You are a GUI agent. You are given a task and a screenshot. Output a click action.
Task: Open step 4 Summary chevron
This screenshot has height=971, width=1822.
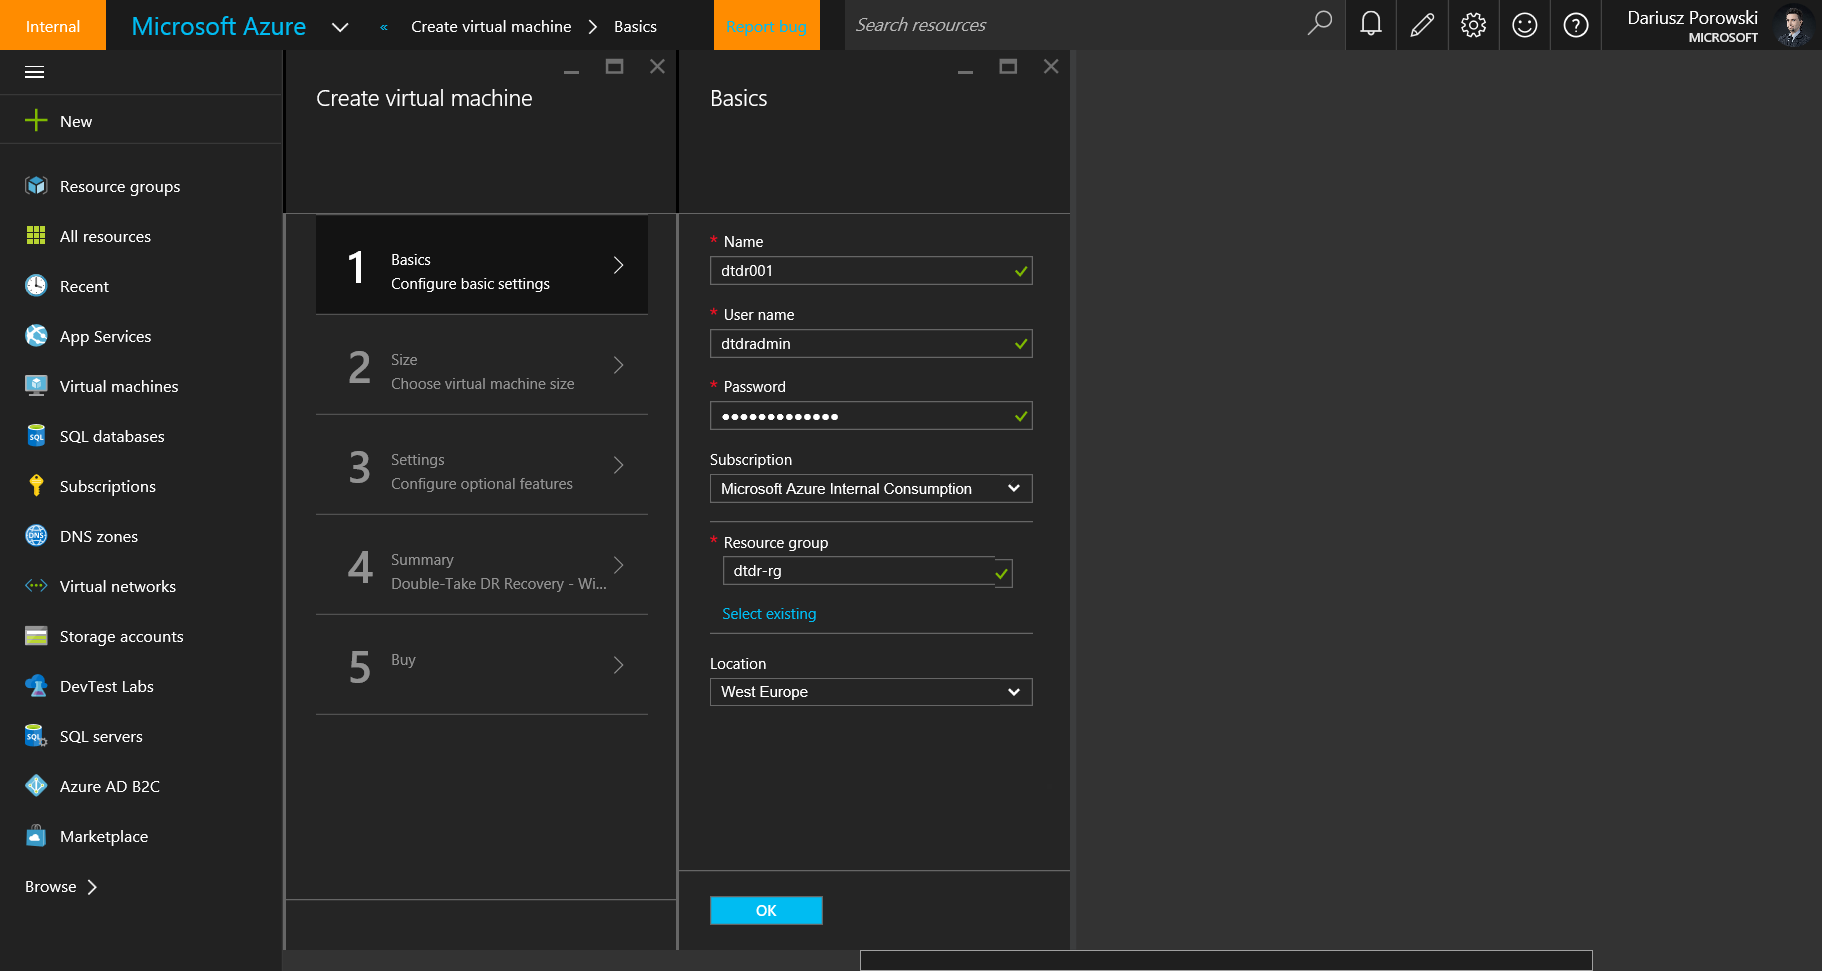(619, 565)
